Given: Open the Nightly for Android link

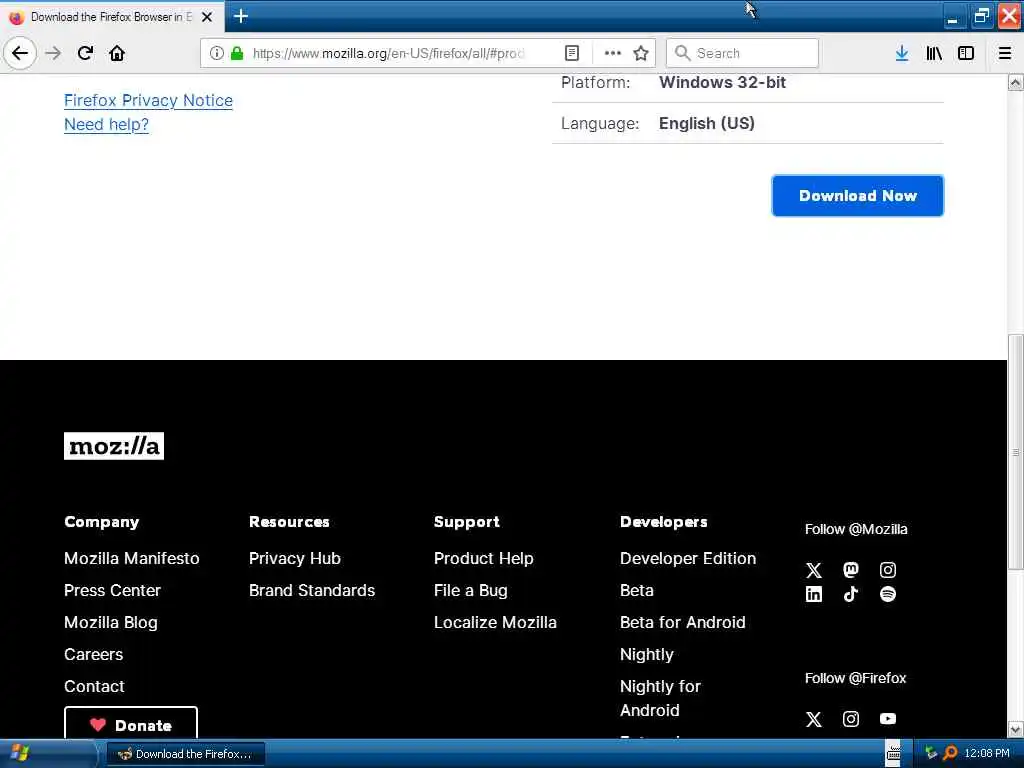Looking at the screenshot, I should [660, 698].
